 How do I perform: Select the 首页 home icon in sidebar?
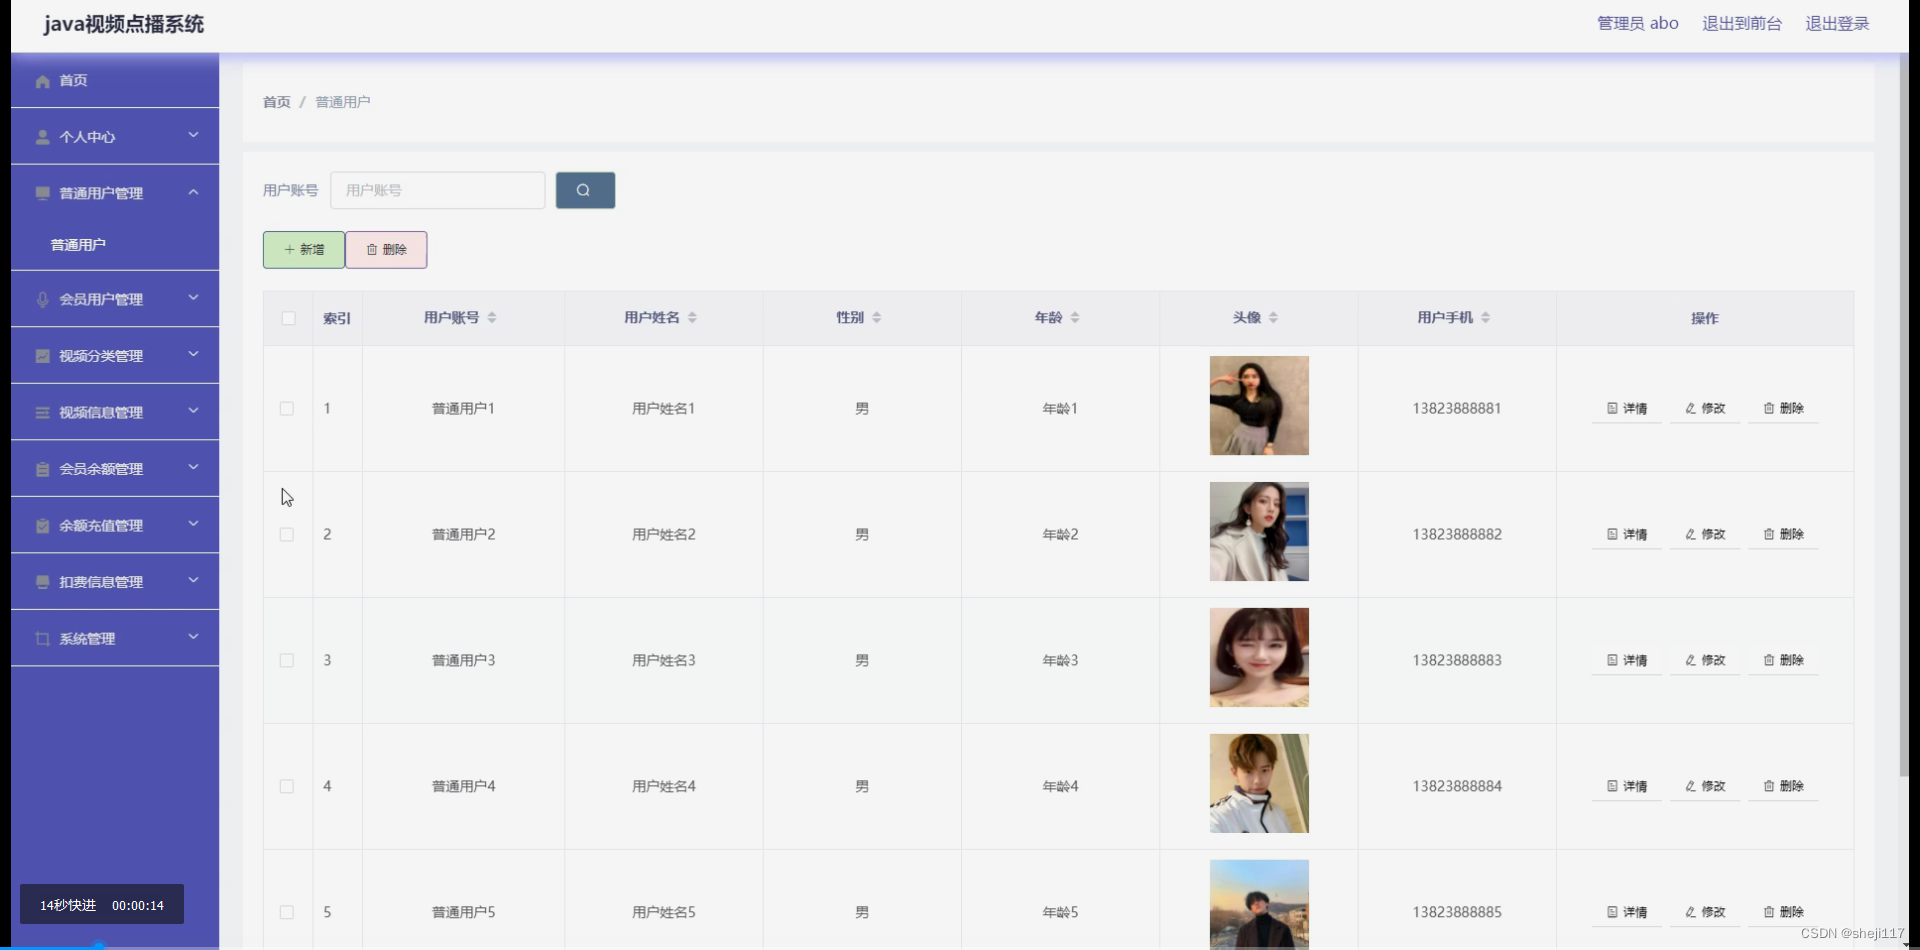[41, 81]
